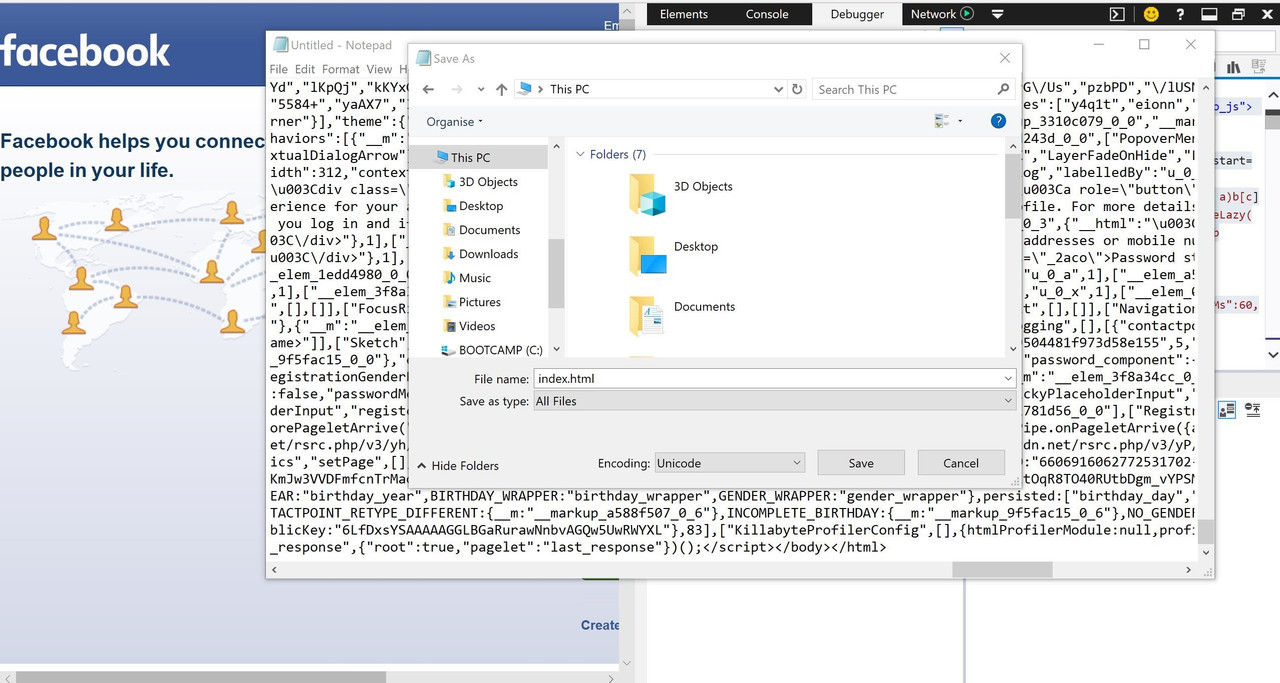This screenshot has width=1280, height=683.
Task: Click the smiley feedback icon
Action: coord(1151,14)
